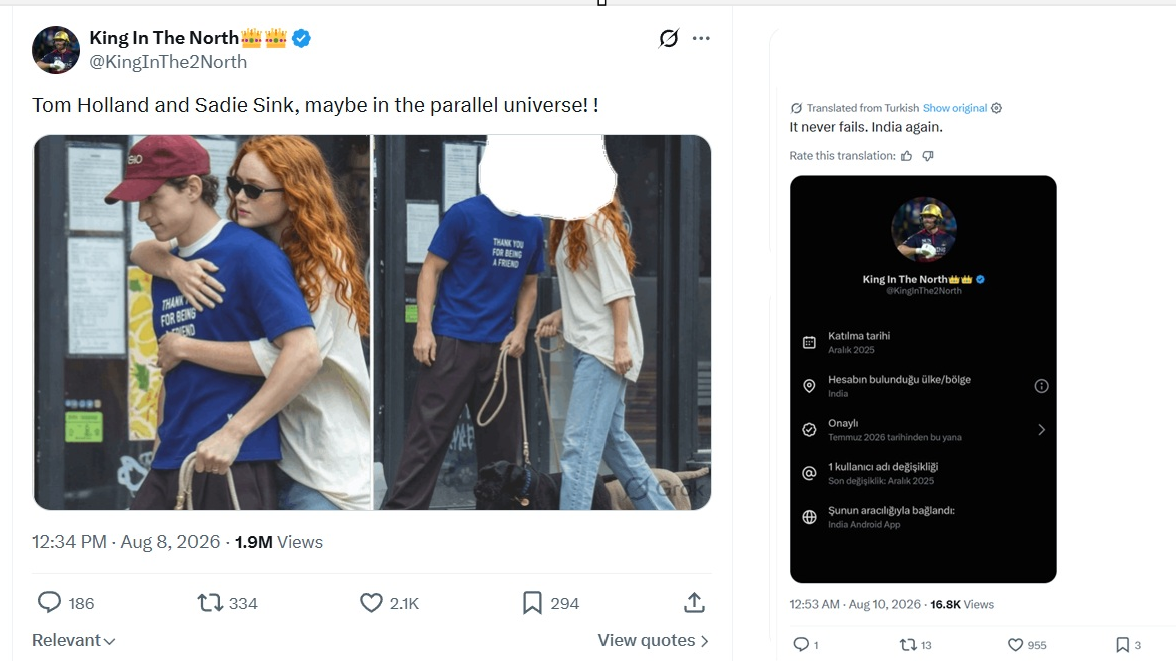The width and height of the screenshot is (1176, 661).
Task: Open translation settings gear icon
Action: [x=996, y=108]
